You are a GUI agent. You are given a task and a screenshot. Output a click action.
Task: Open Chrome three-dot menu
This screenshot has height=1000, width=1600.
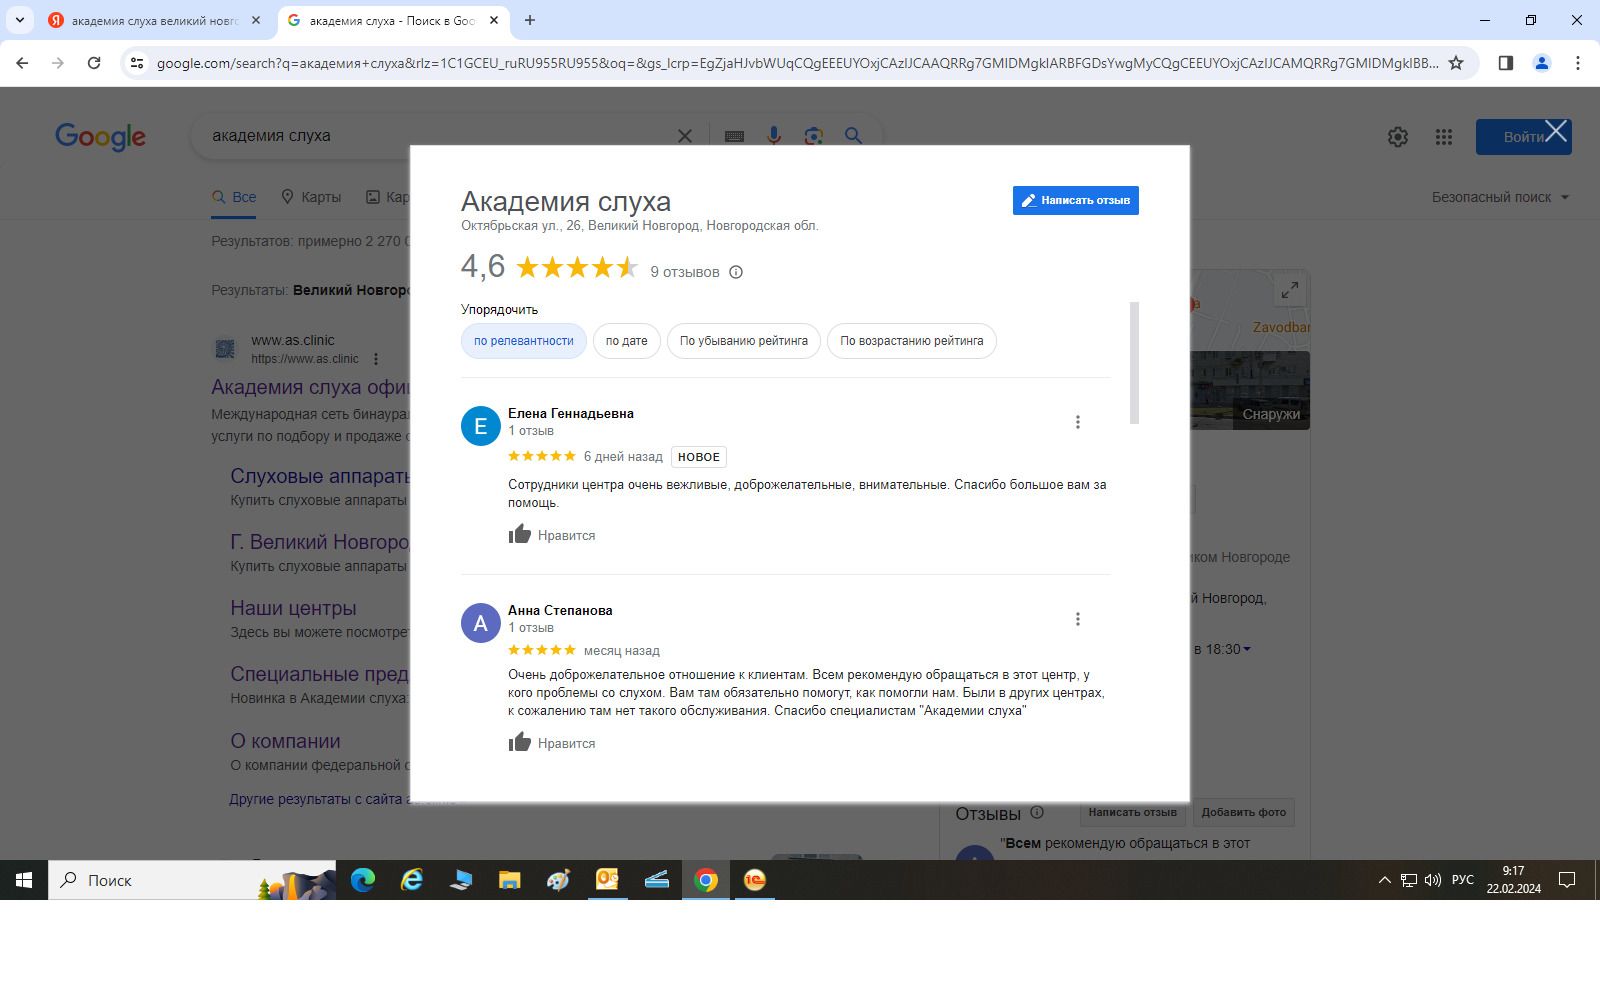pos(1577,63)
